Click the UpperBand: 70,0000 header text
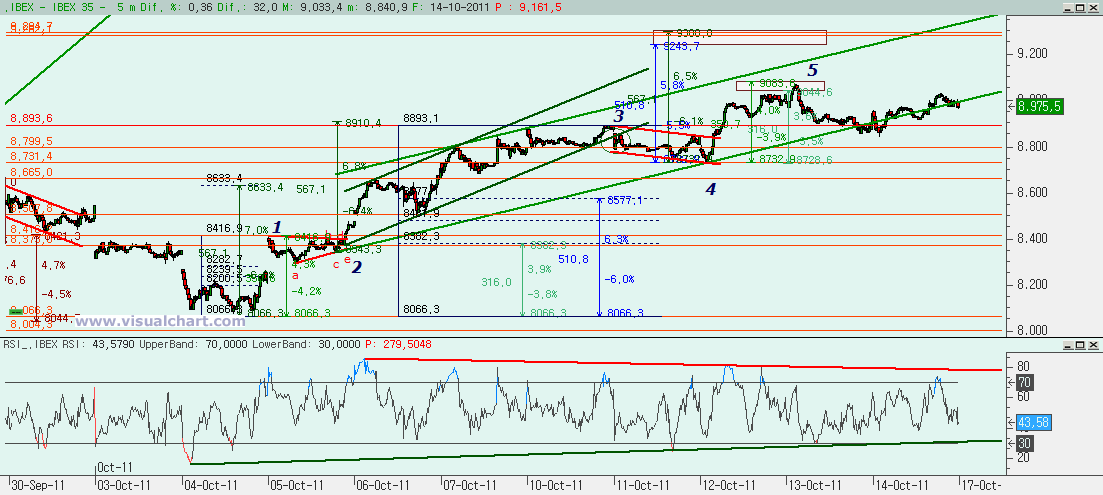This screenshot has width=1103, height=495. click(x=194, y=345)
